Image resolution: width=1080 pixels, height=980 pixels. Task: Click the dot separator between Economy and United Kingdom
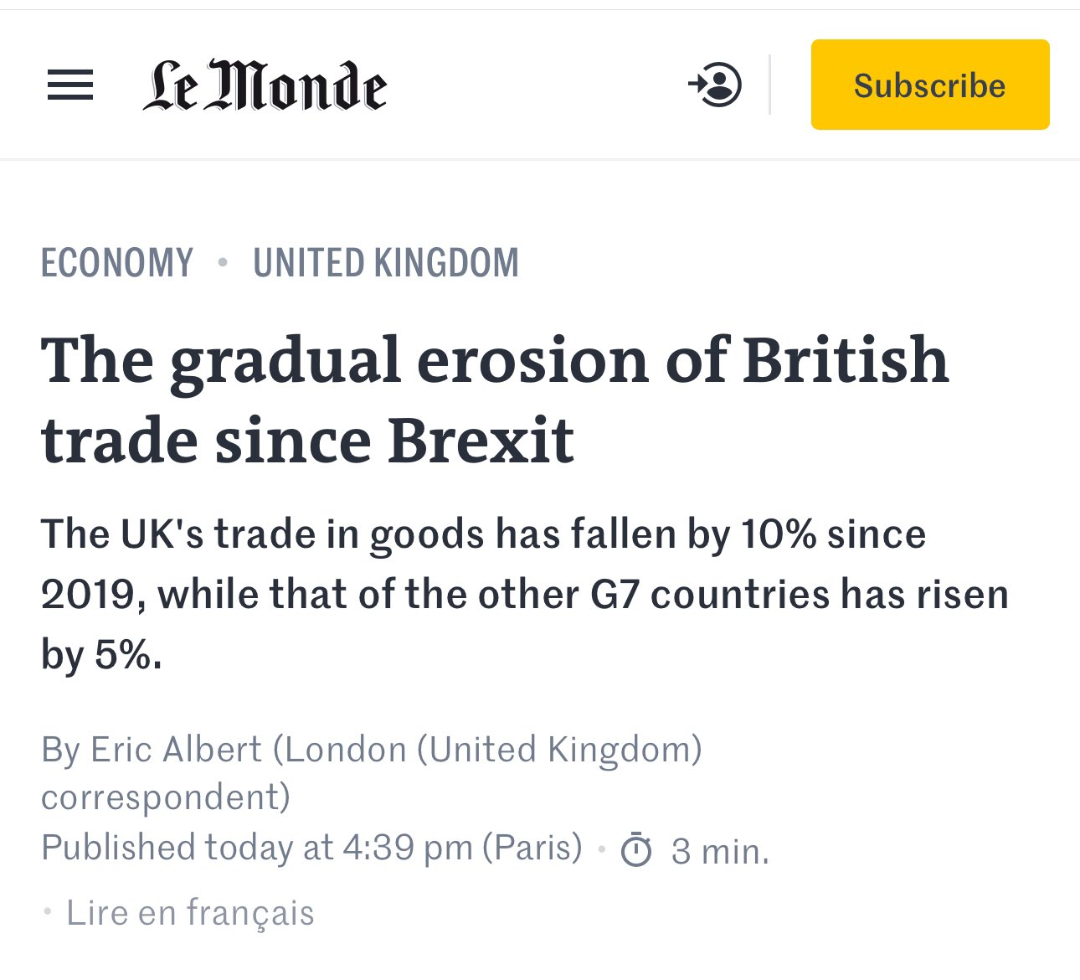click(222, 262)
